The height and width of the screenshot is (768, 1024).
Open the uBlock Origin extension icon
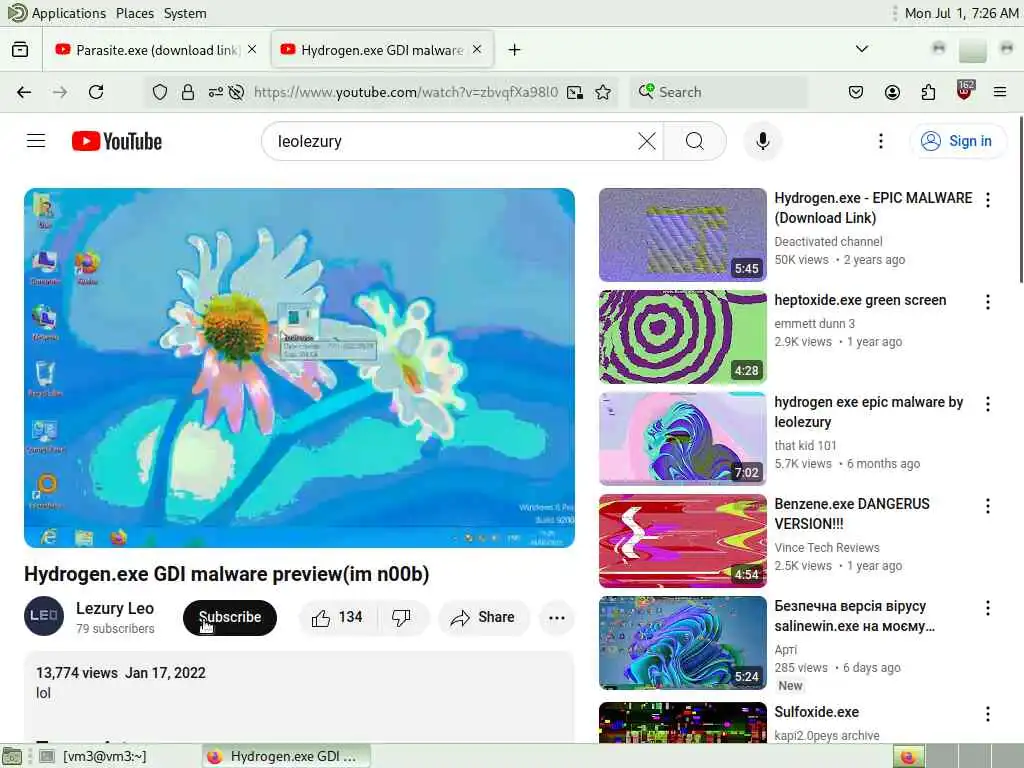(x=965, y=91)
